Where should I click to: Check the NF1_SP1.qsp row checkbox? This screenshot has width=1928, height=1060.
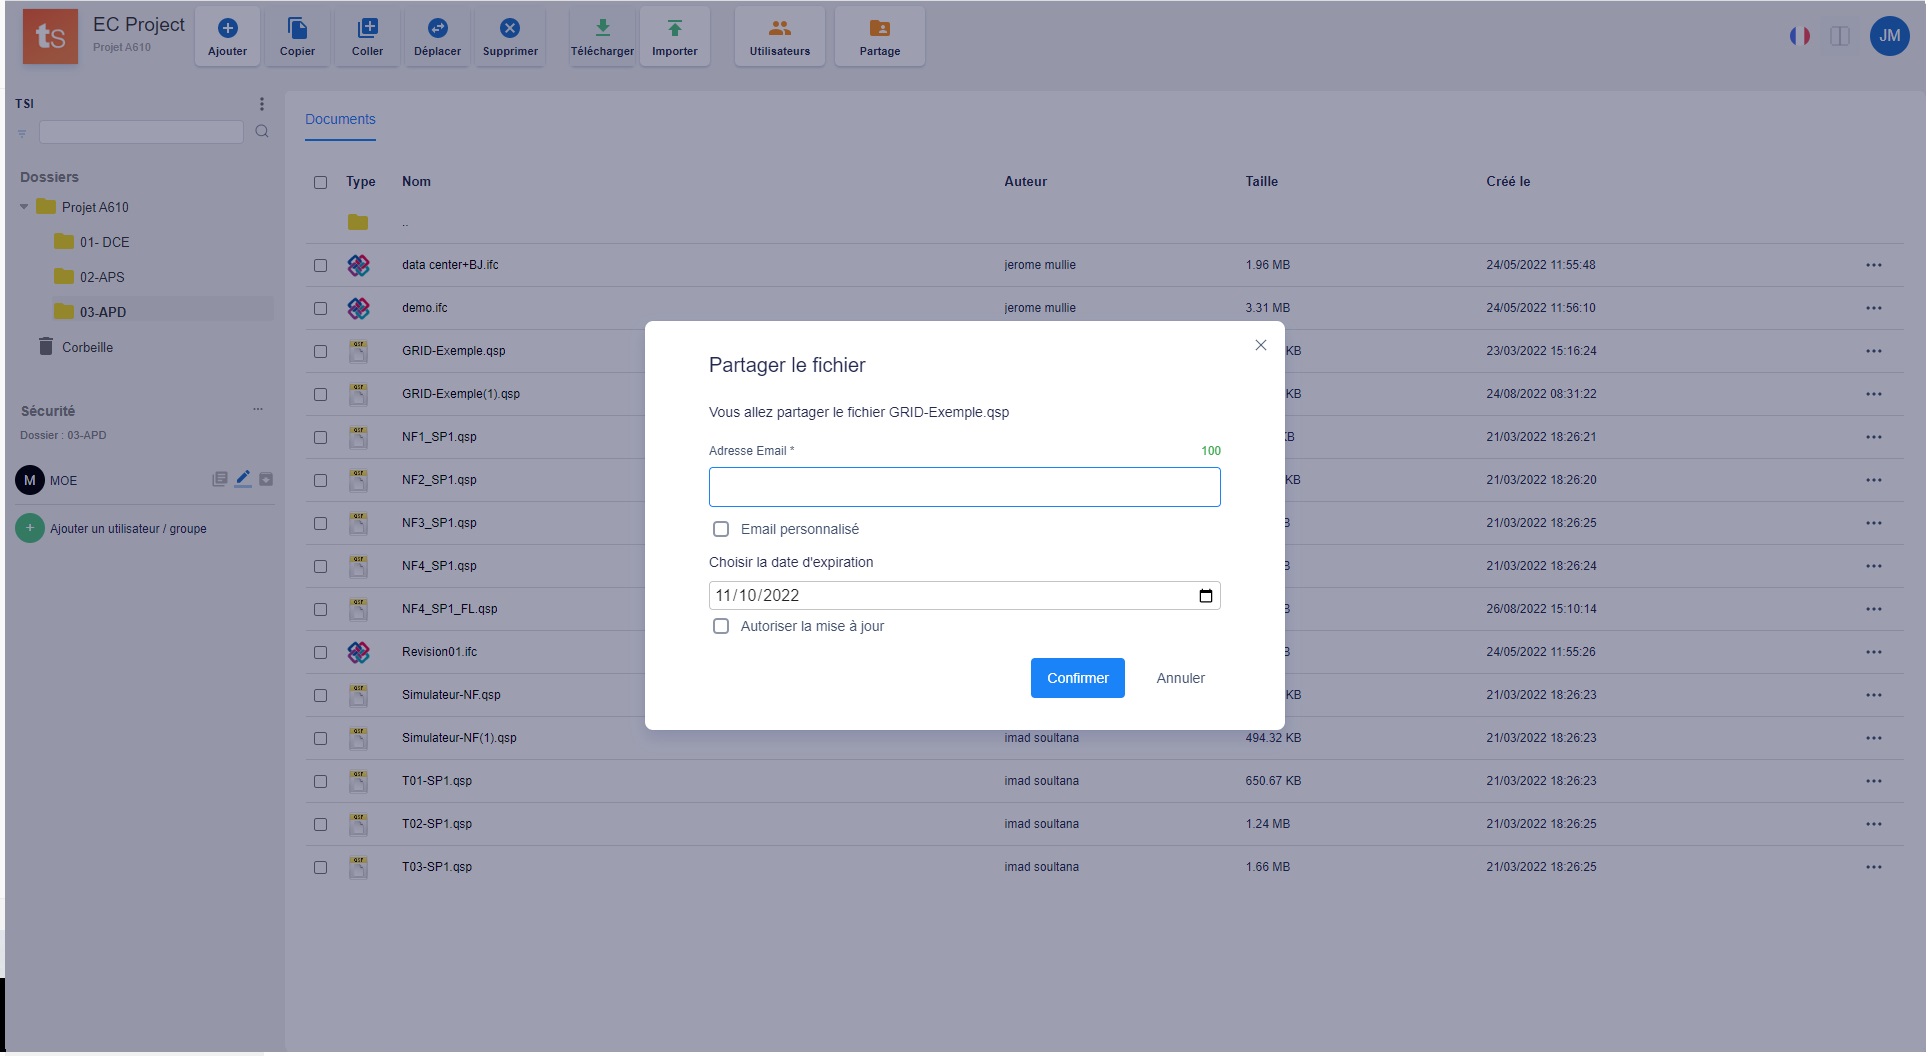[320, 437]
